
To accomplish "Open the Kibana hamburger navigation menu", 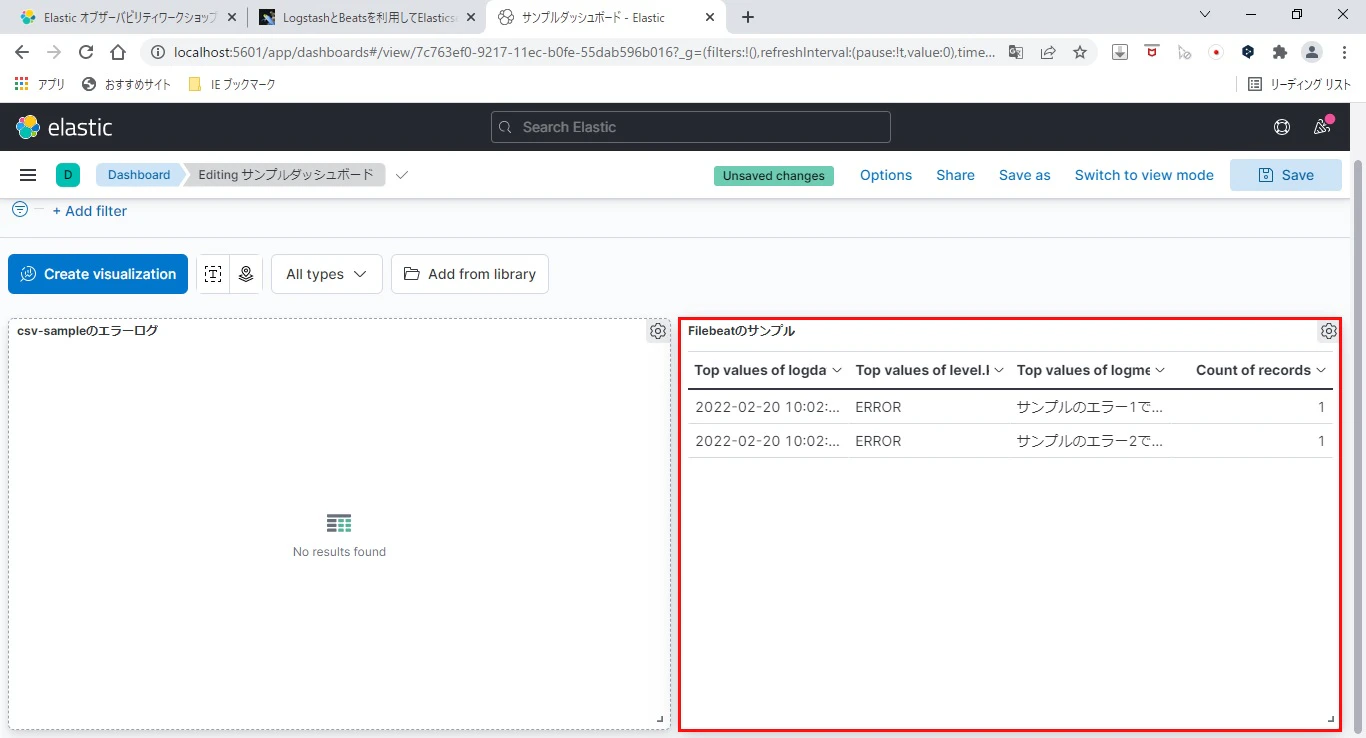I will (28, 175).
